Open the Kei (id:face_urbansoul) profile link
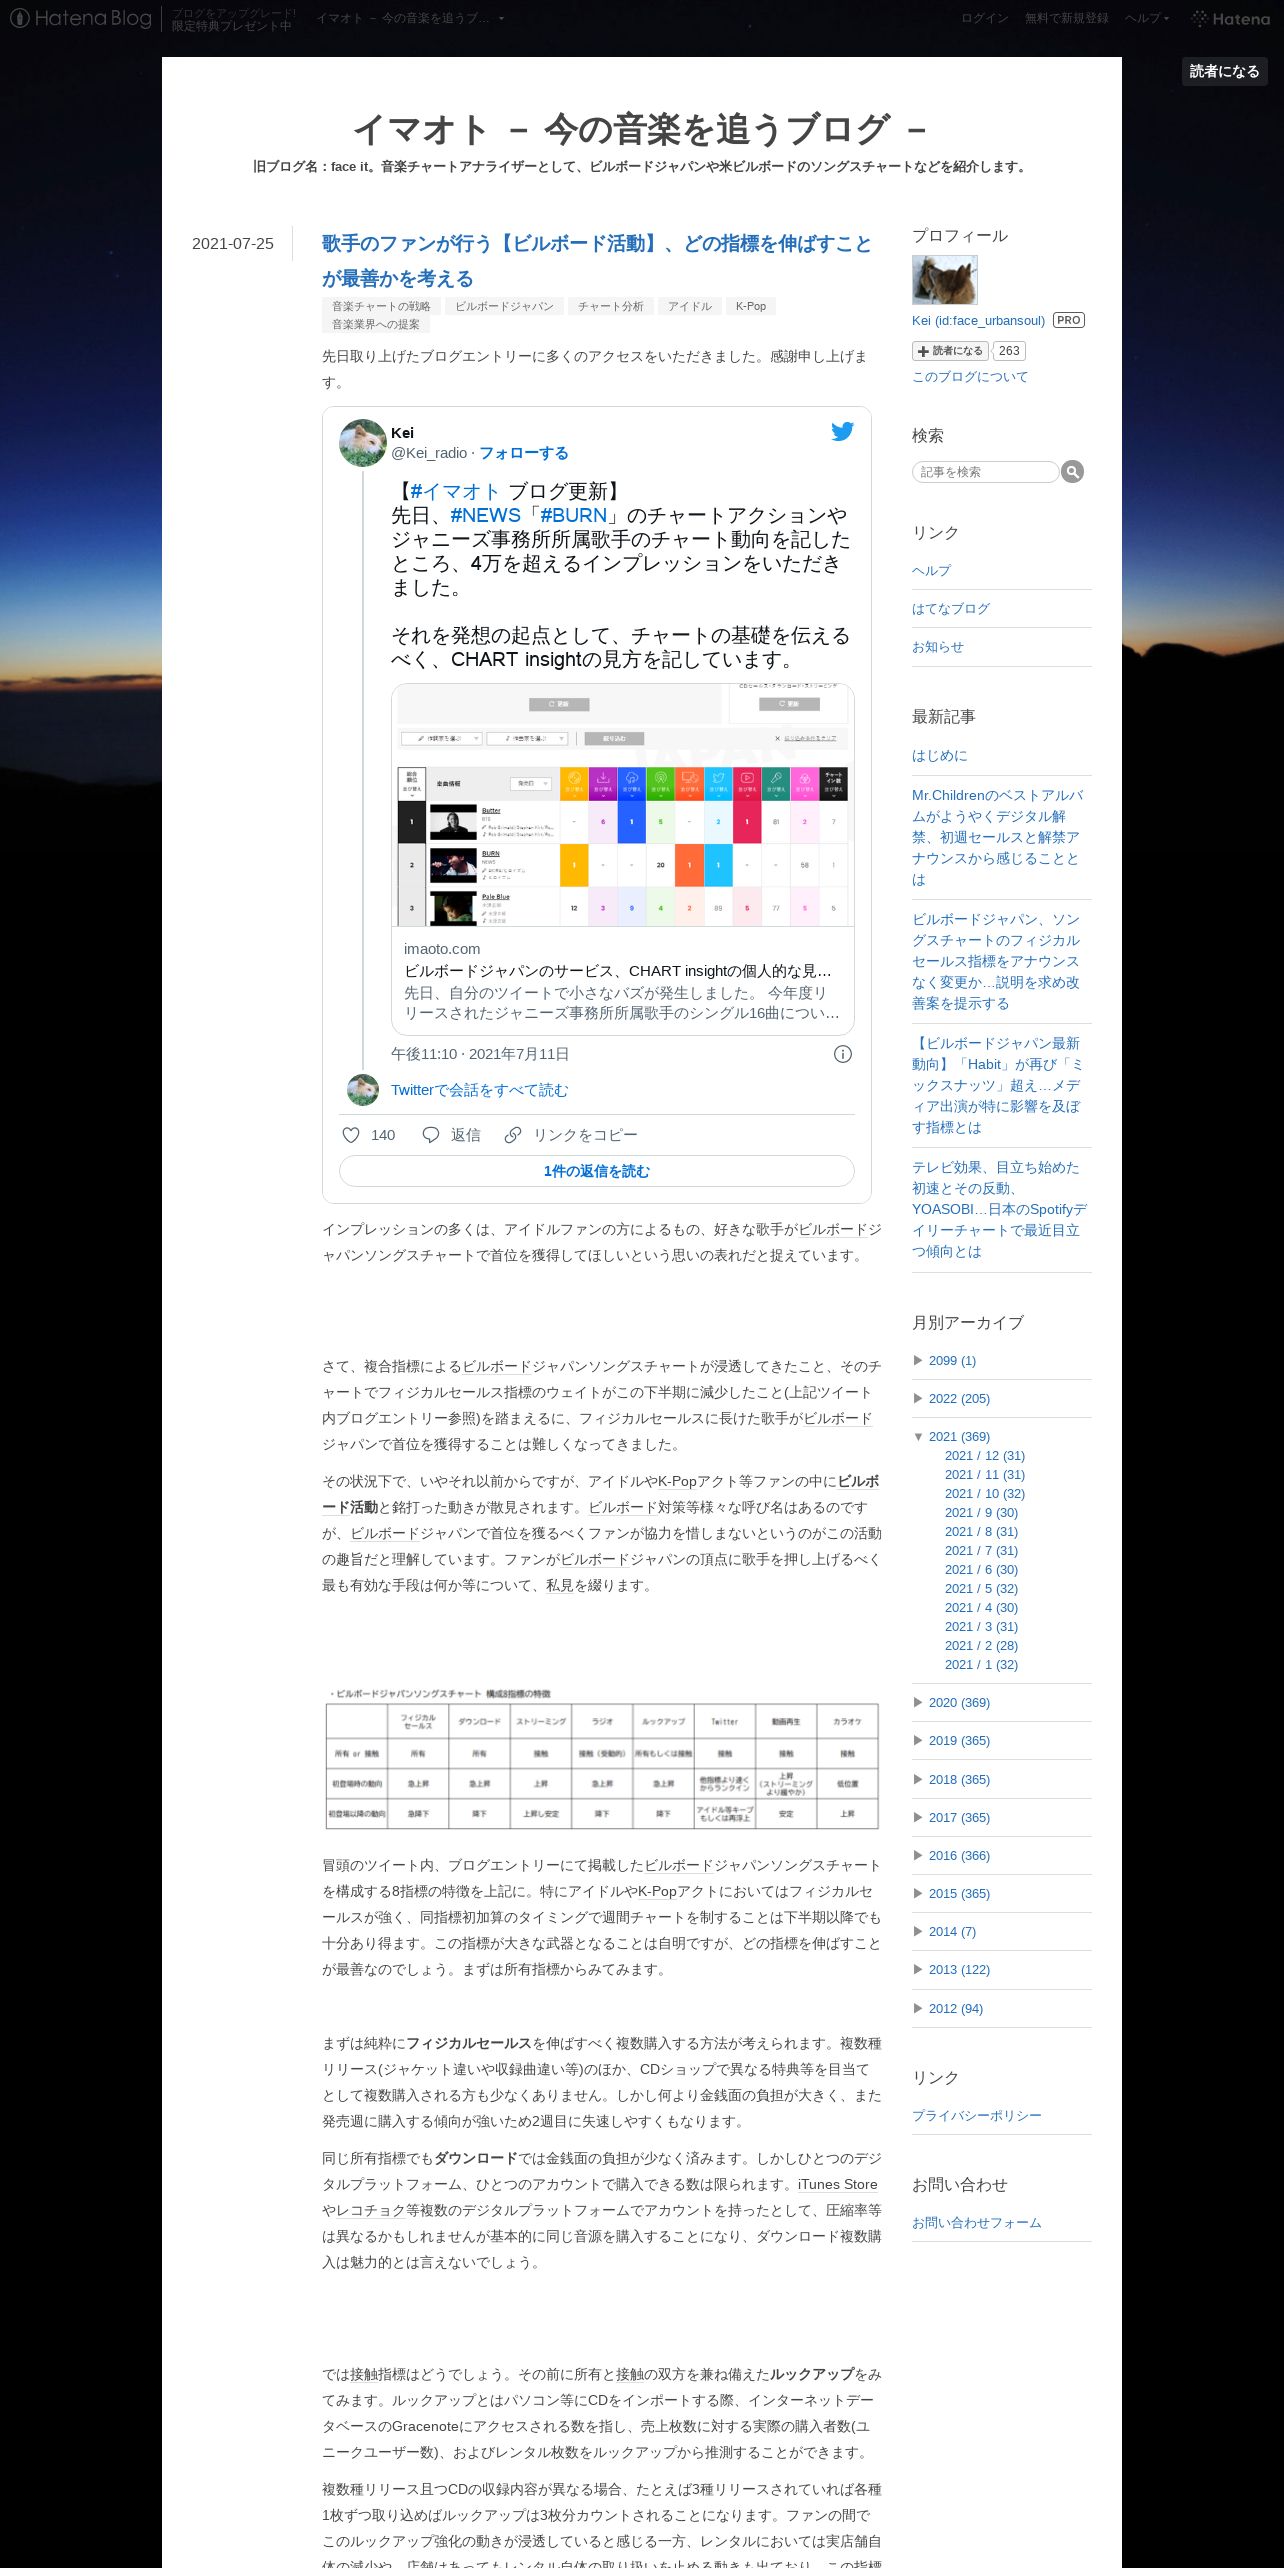The width and height of the screenshot is (1284, 2568). (x=978, y=320)
